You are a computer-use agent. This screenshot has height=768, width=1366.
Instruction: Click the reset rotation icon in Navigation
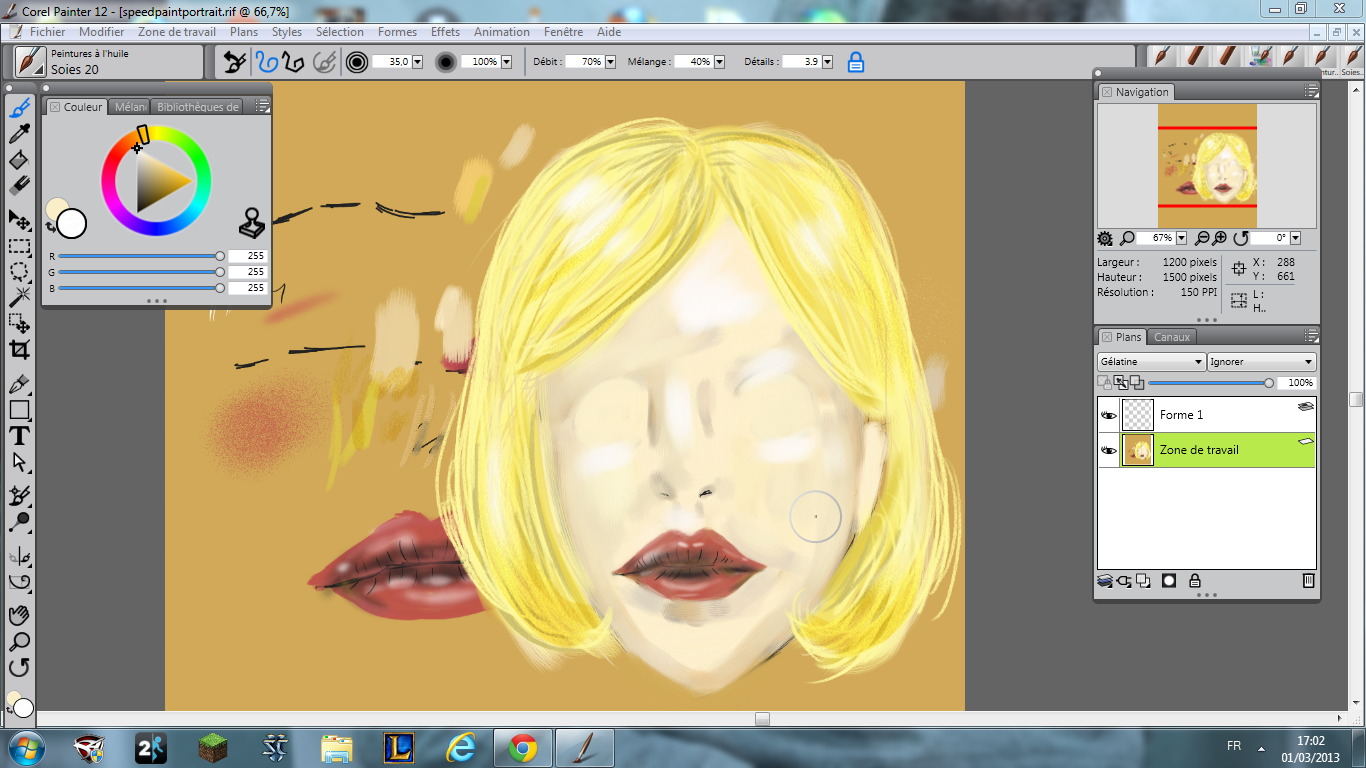(1241, 238)
